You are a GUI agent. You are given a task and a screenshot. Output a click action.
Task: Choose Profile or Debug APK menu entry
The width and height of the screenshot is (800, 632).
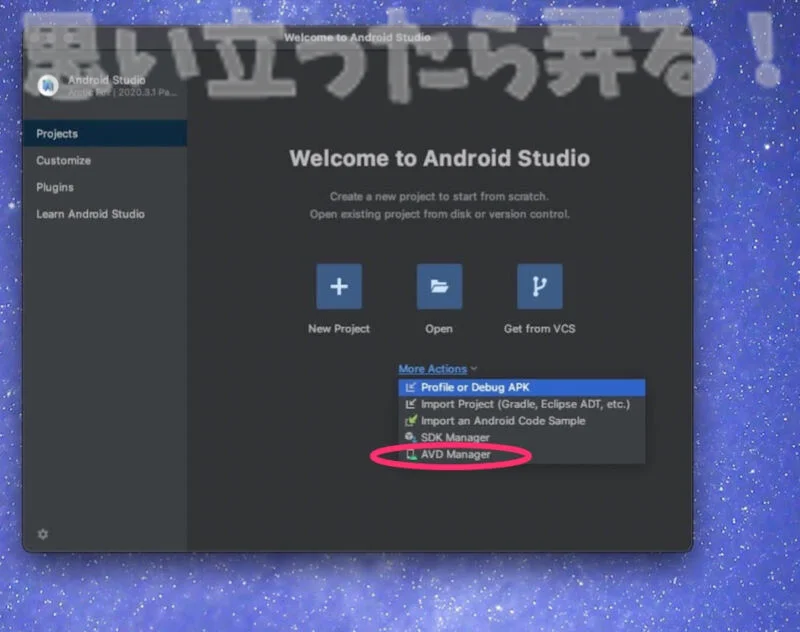521,388
